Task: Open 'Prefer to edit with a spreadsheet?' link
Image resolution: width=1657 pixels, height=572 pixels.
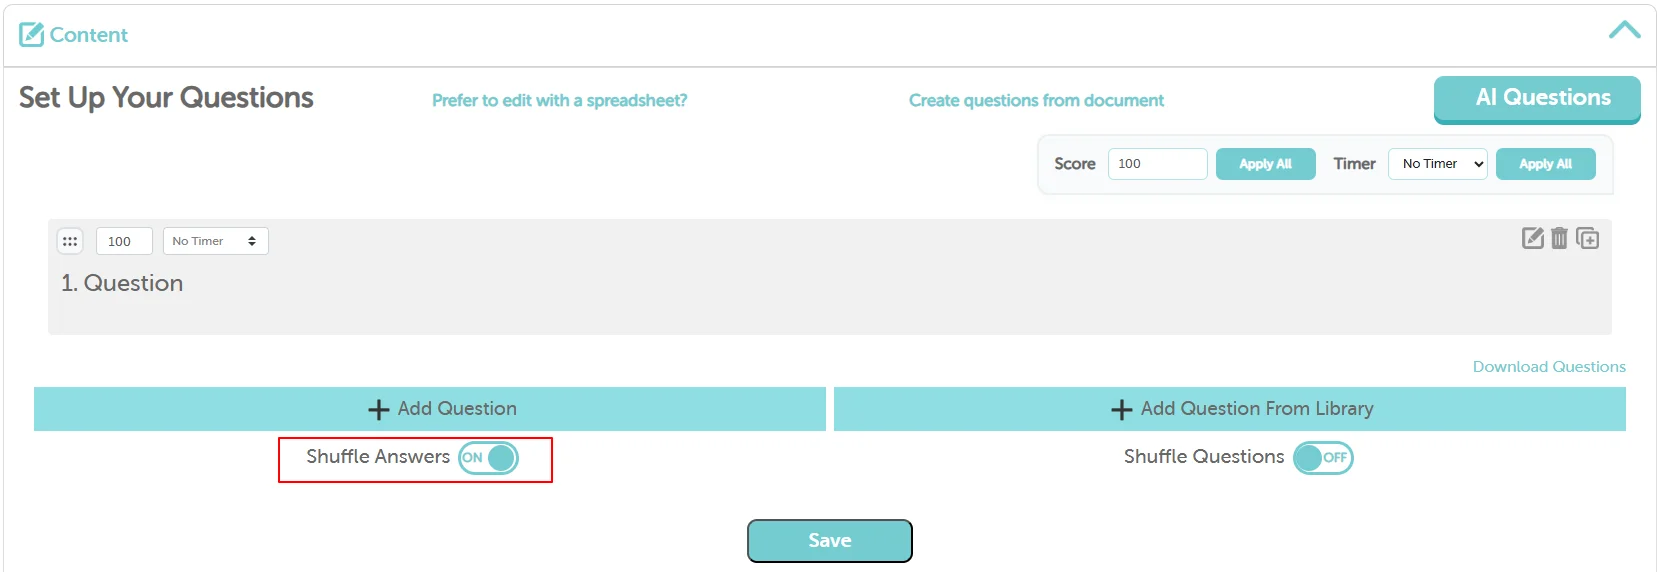Action: (x=559, y=100)
